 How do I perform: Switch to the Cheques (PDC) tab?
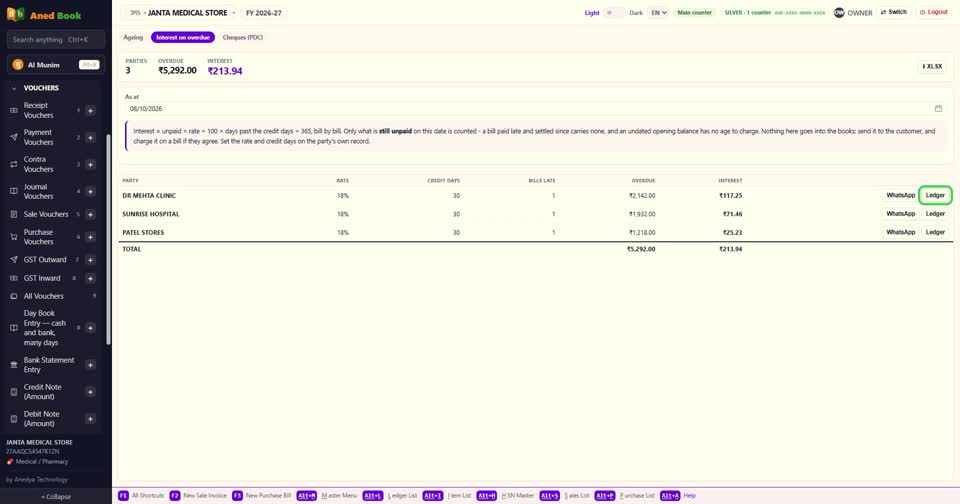tap(242, 37)
